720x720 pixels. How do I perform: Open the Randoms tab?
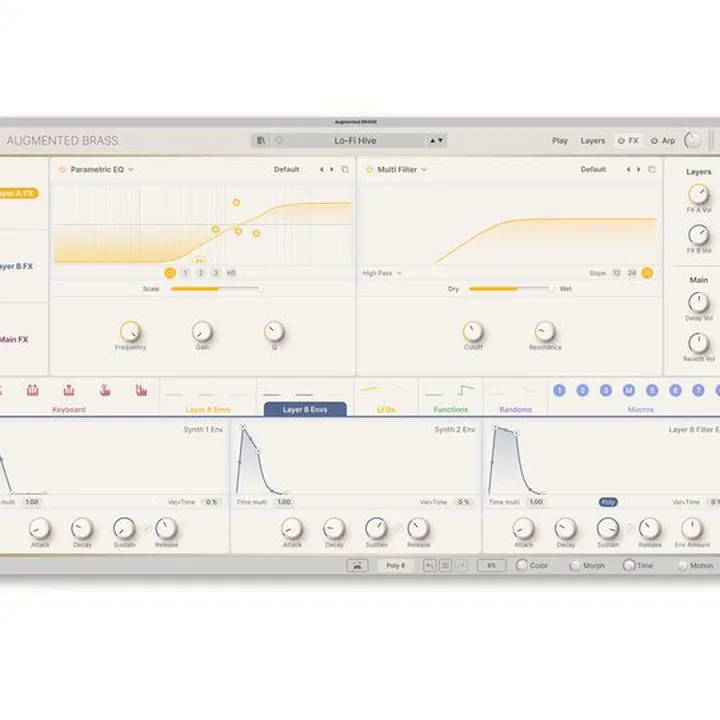(x=516, y=409)
